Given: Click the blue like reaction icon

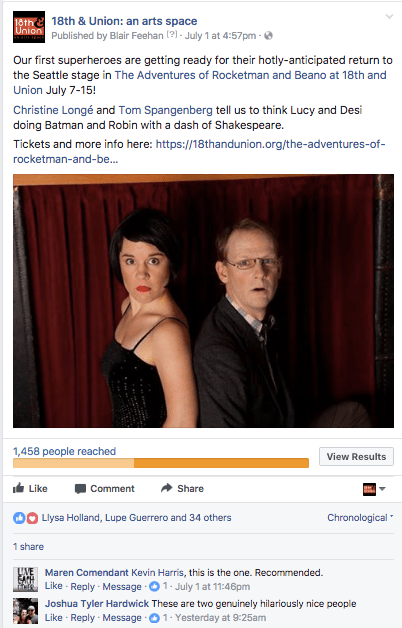Looking at the screenshot, I should [x=19, y=517].
